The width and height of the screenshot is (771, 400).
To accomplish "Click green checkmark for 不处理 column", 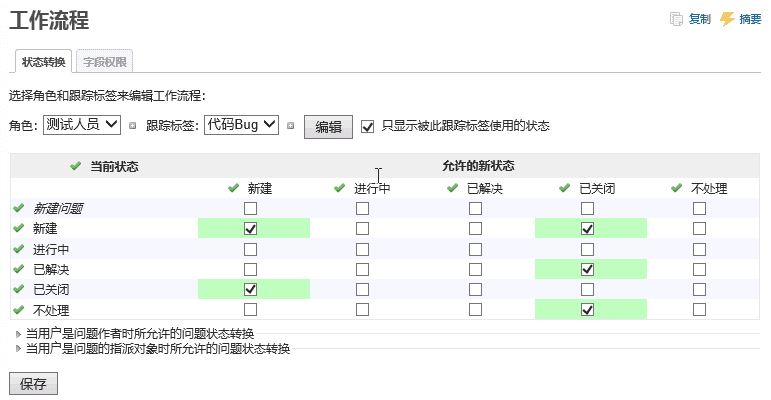I will tap(677, 188).
